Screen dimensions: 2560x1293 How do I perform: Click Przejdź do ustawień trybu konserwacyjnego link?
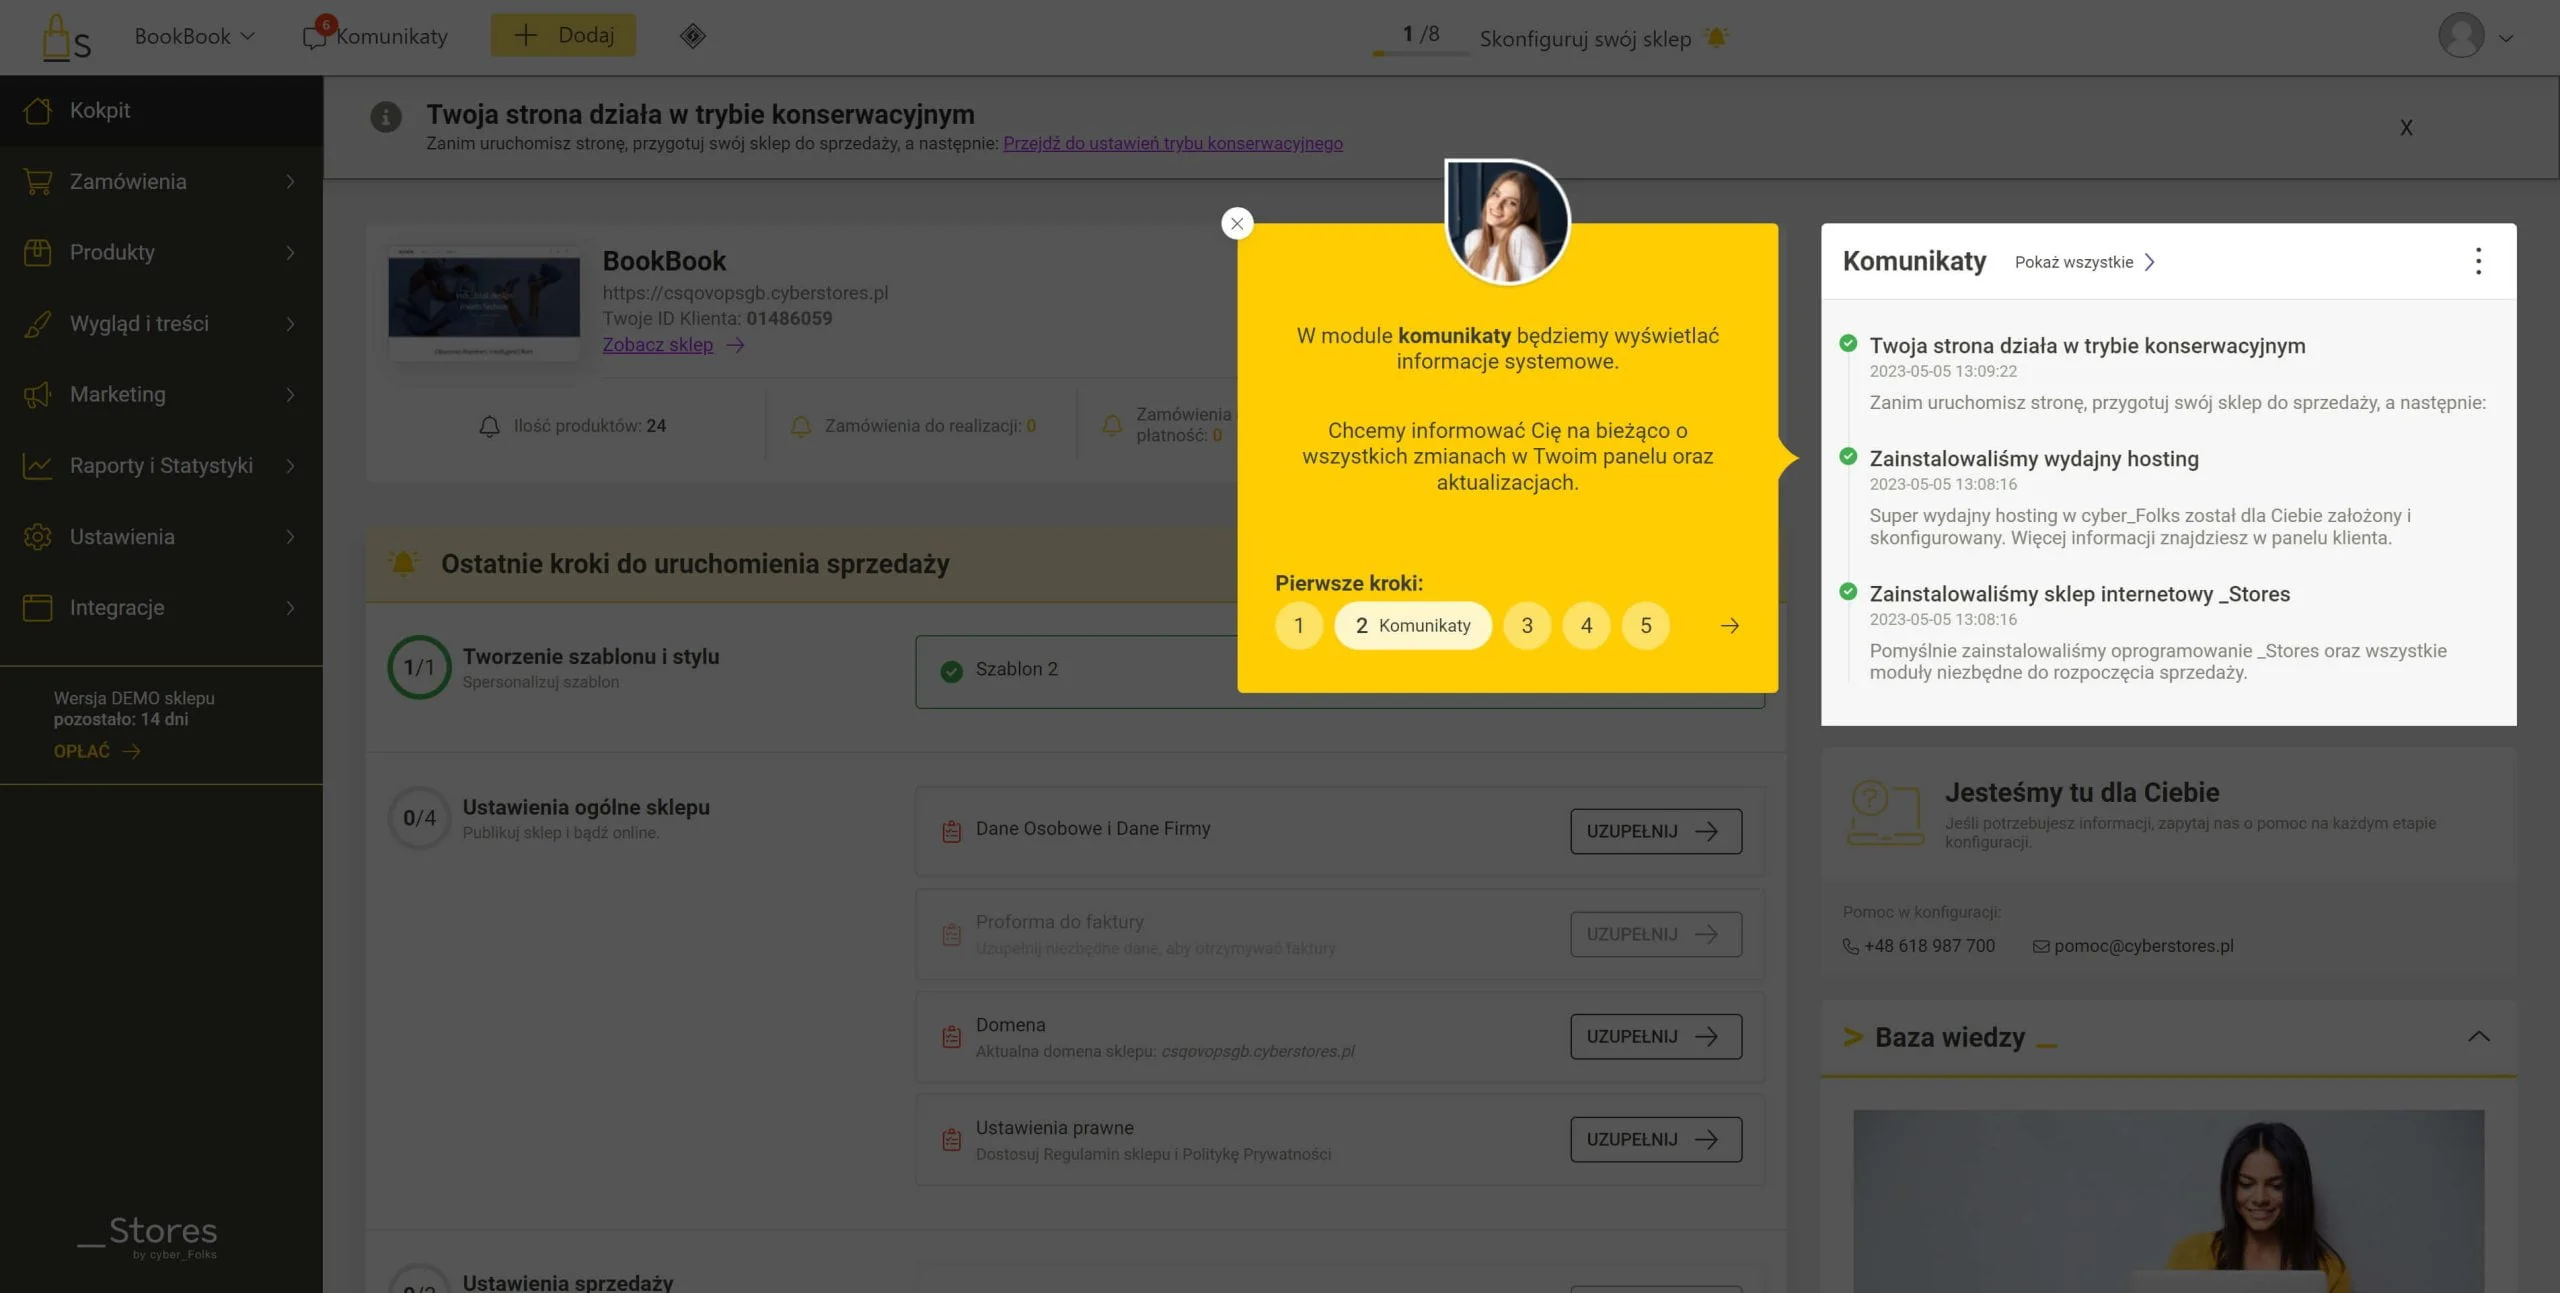(1172, 143)
